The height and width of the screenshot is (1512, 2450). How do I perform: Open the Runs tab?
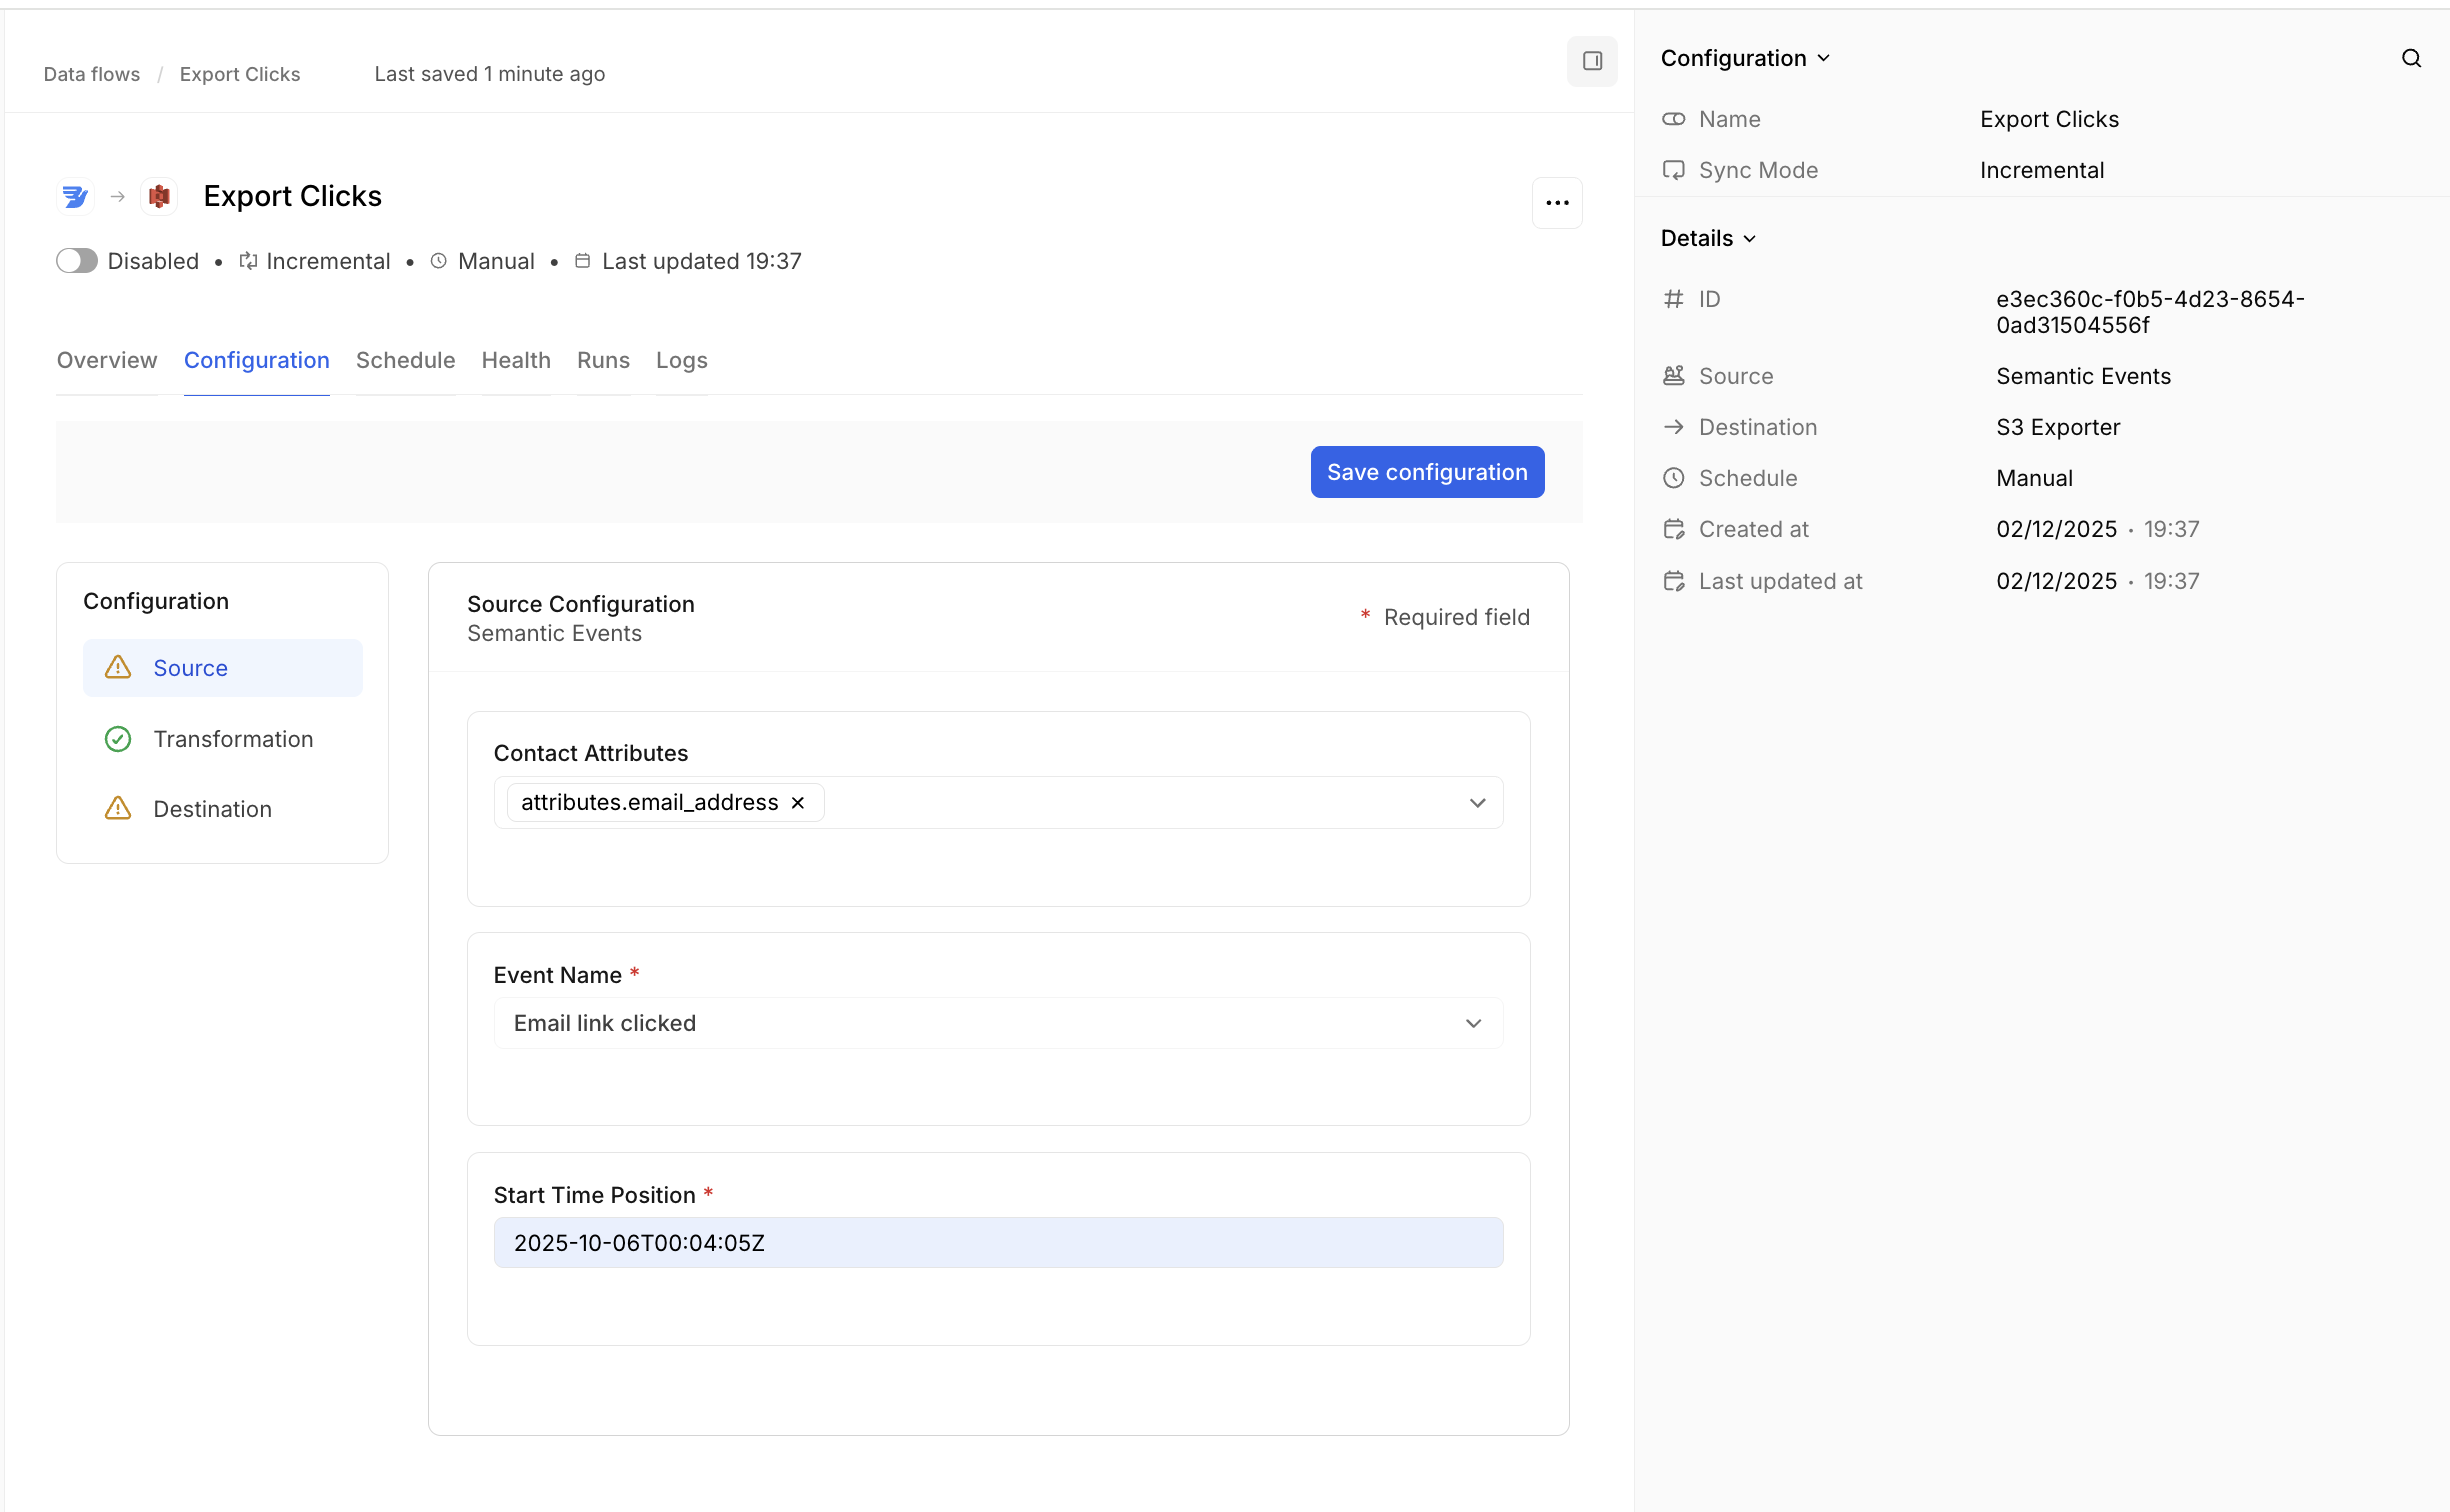point(603,360)
